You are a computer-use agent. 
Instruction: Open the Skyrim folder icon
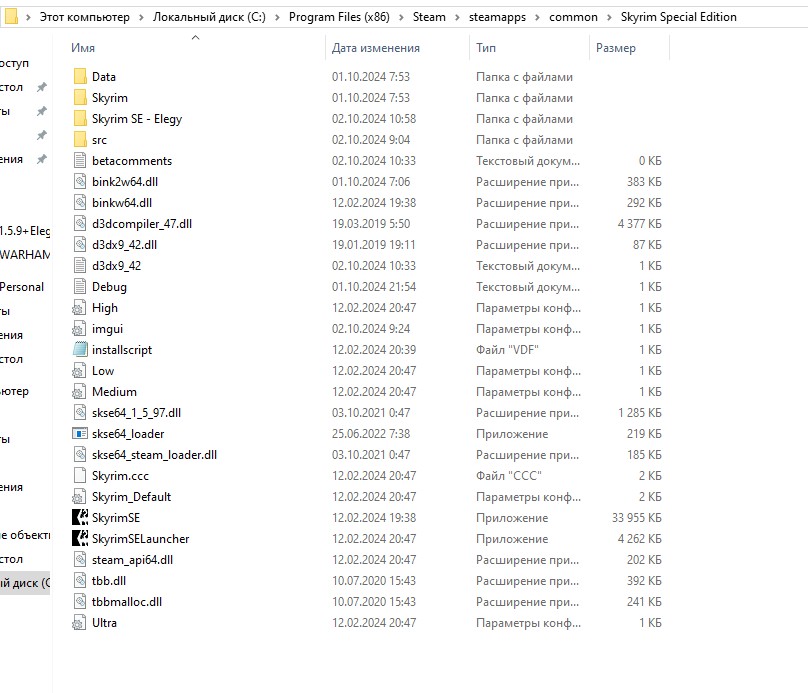click(80, 98)
